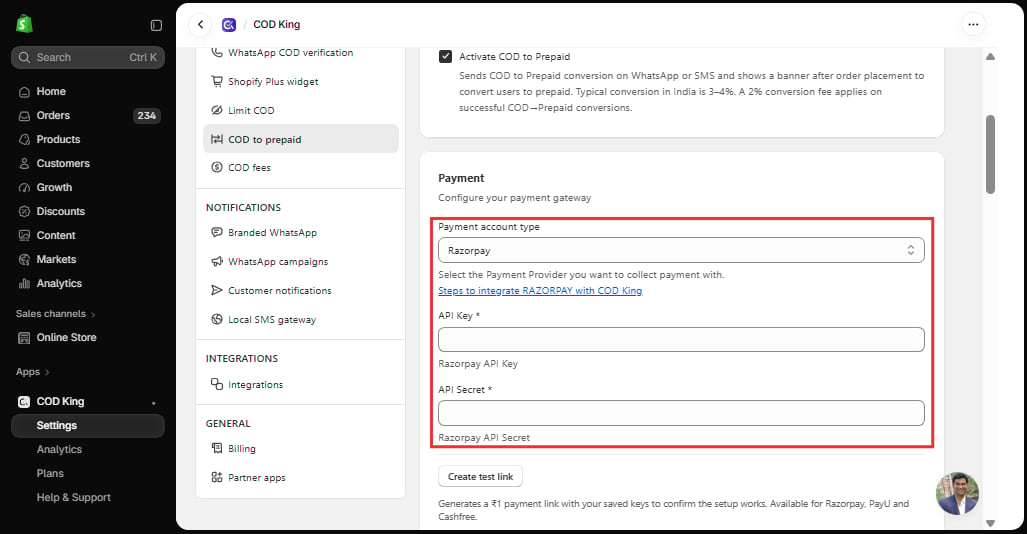The height and width of the screenshot is (534, 1027).
Task: Click the API Key input field
Action: (681, 339)
